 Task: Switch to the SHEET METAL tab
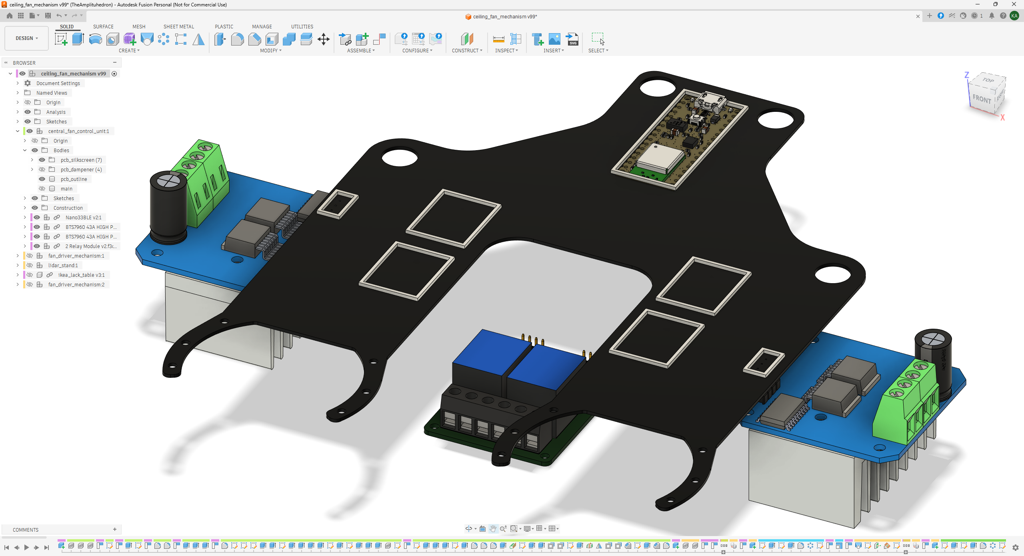[x=179, y=27]
